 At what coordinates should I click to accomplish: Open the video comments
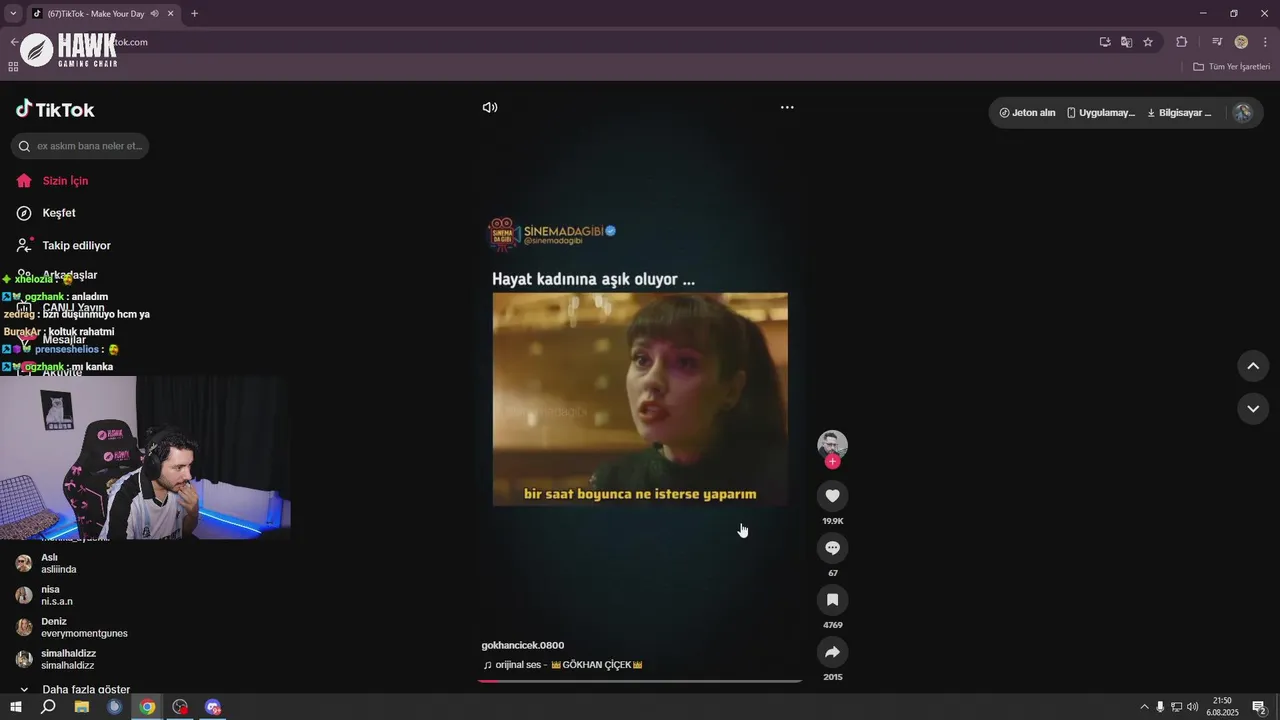pyautogui.click(x=832, y=548)
